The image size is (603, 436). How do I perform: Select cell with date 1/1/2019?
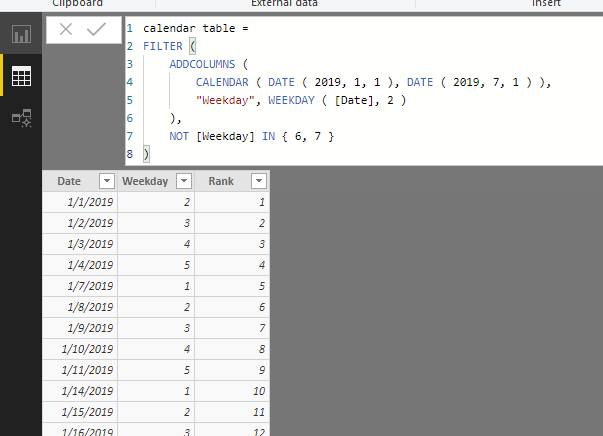80,202
